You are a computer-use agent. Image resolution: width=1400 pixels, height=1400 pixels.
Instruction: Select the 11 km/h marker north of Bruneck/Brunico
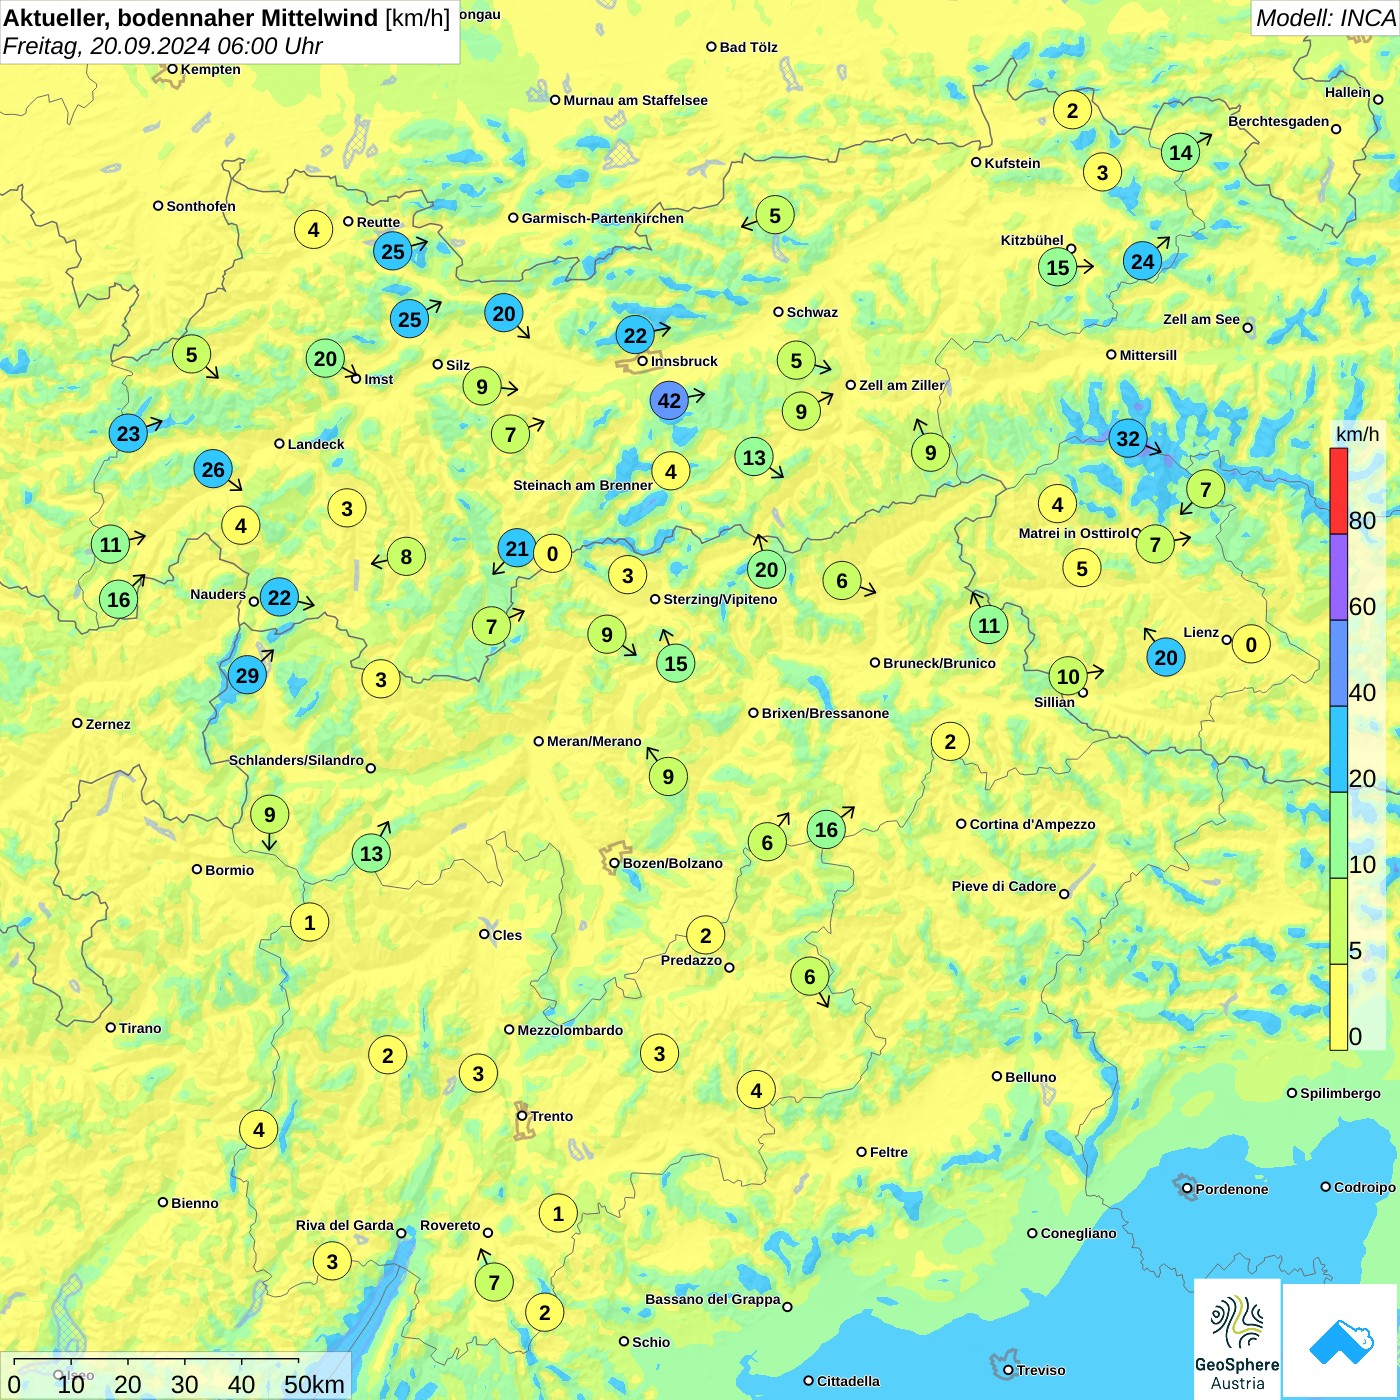[x=988, y=625]
